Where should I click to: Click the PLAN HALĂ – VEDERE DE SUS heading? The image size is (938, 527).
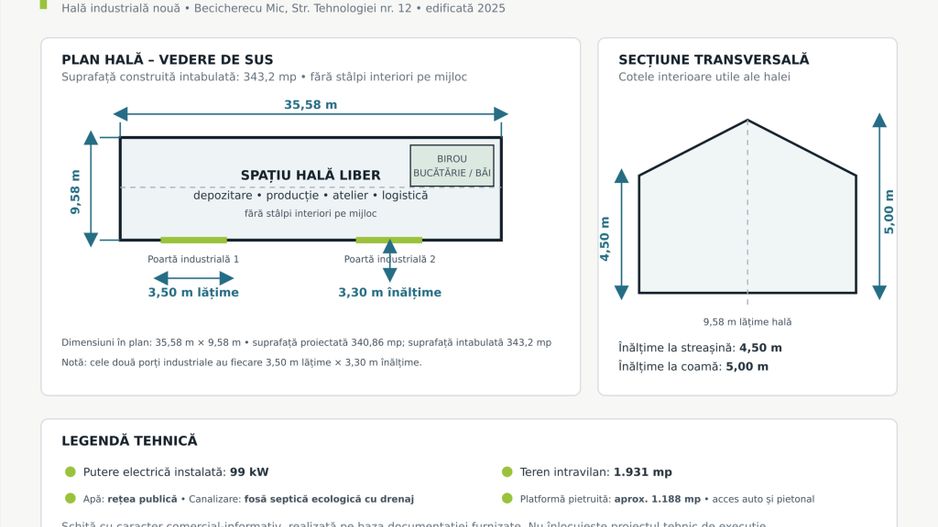click(x=168, y=60)
